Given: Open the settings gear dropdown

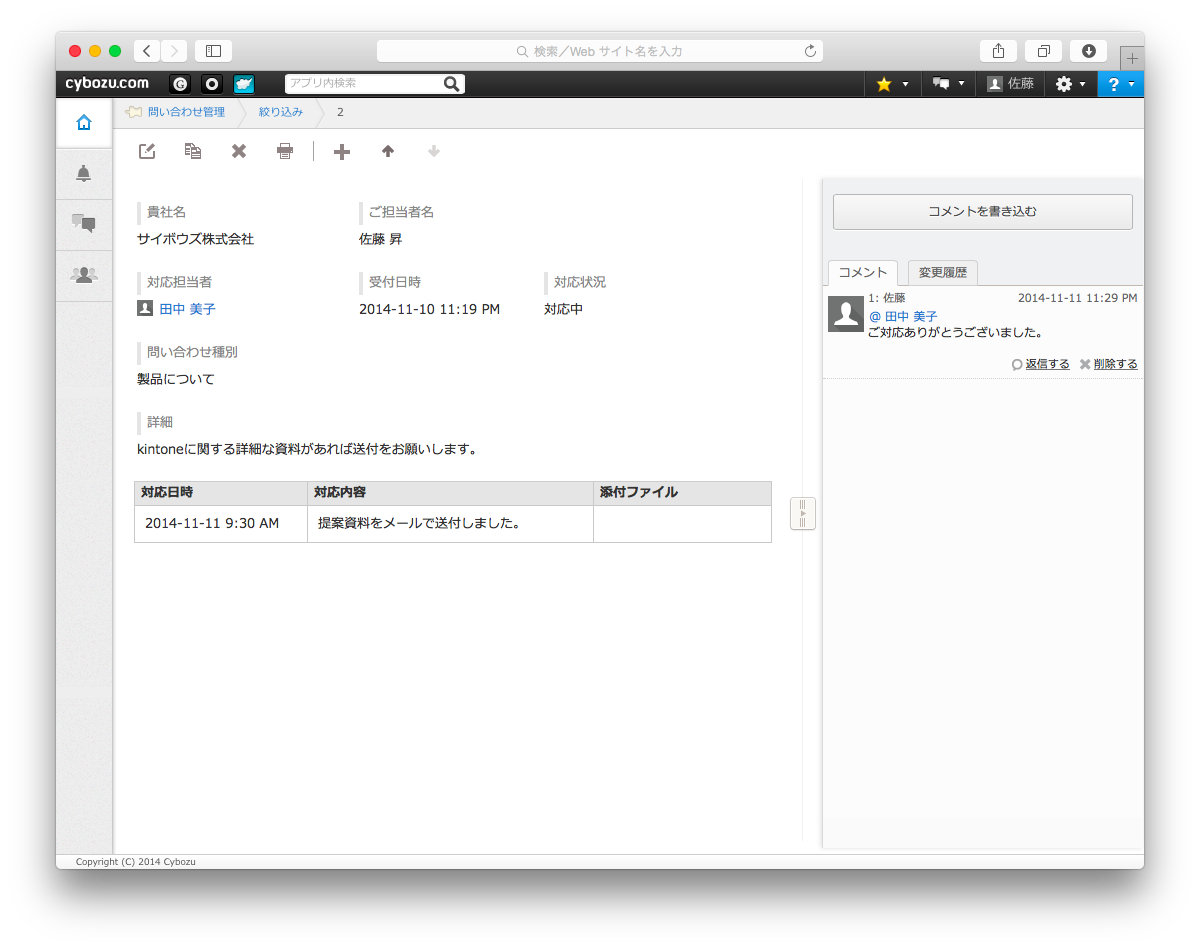Looking at the screenshot, I should pyautogui.click(x=1070, y=84).
